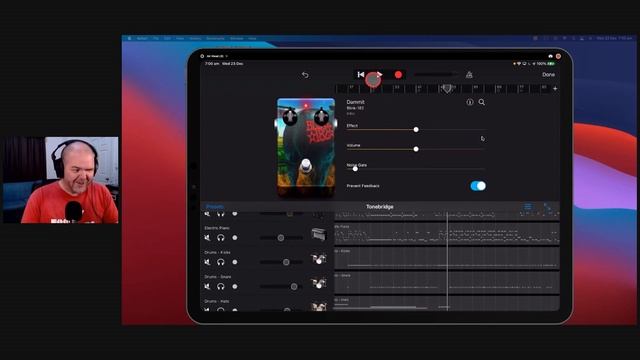Viewport: 640px width, 360px height.
Task: Disable the Prevent Feedback switch
Action: tap(478, 186)
